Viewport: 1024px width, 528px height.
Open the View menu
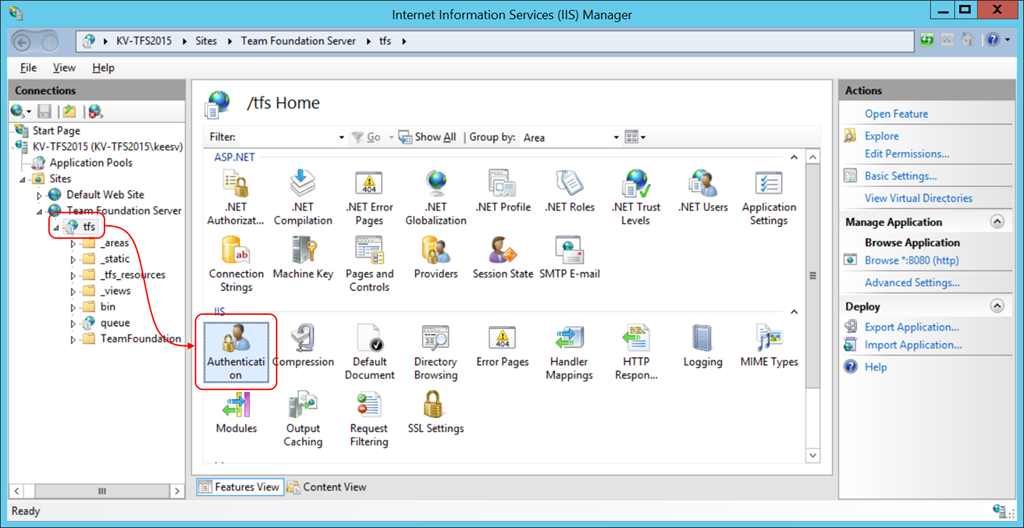[x=64, y=67]
